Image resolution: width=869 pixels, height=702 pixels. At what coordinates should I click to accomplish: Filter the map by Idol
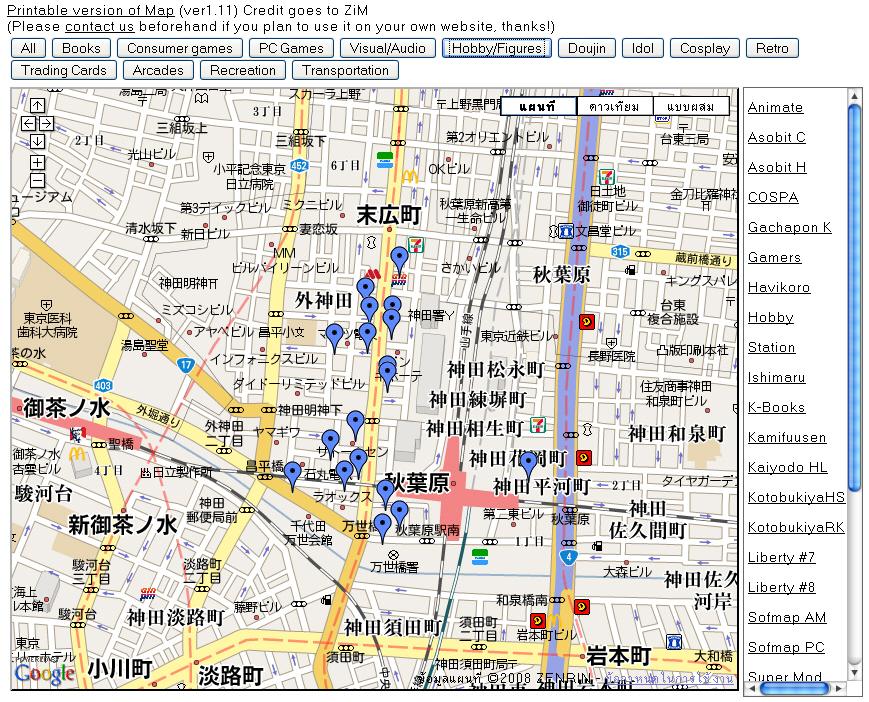pyautogui.click(x=642, y=48)
